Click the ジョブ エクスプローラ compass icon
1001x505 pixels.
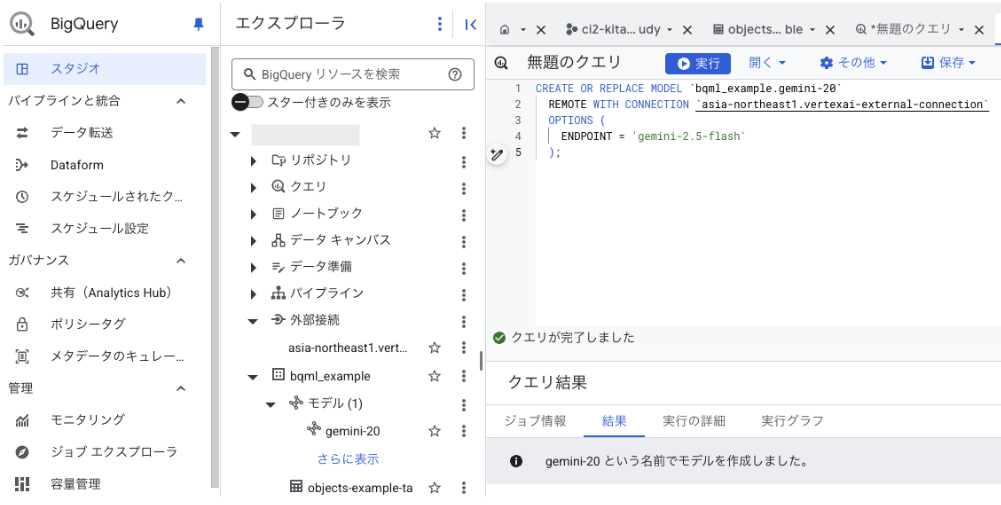tap(22, 452)
